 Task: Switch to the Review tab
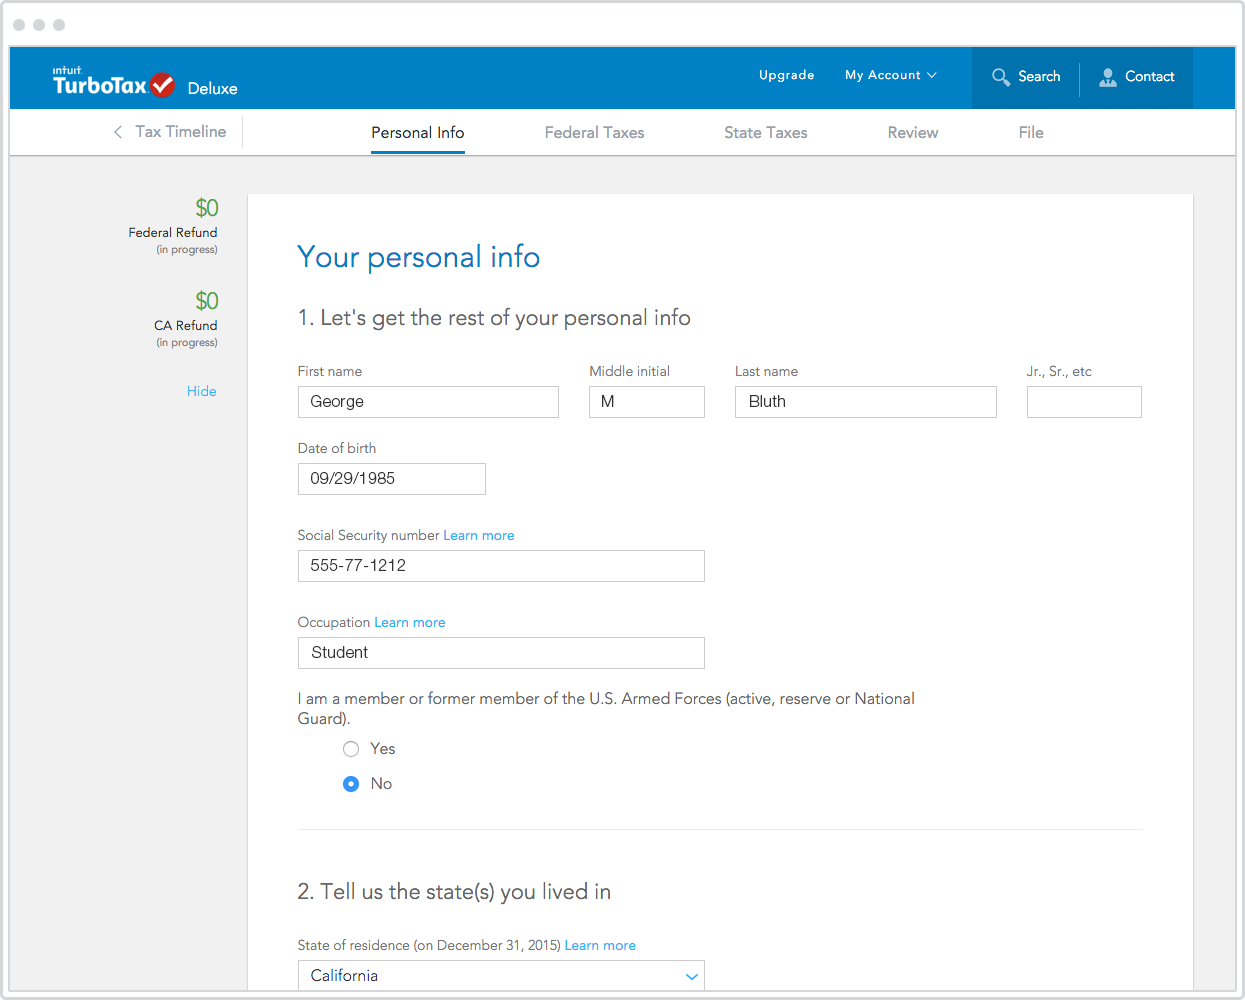click(x=913, y=133)
